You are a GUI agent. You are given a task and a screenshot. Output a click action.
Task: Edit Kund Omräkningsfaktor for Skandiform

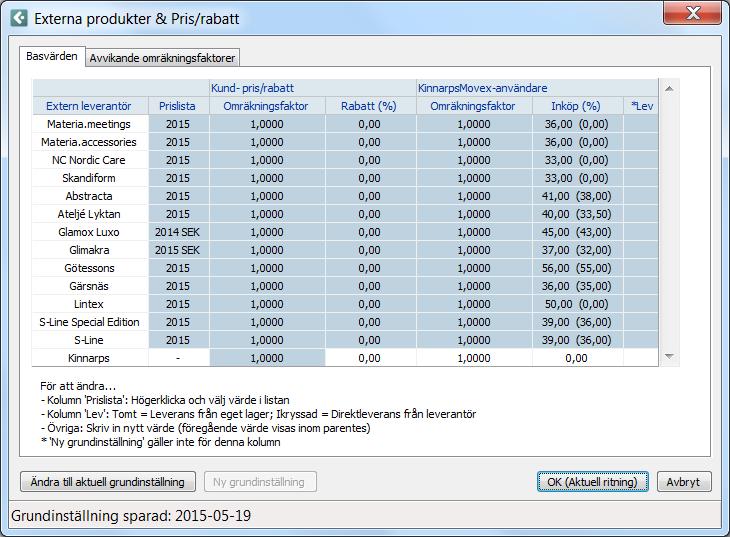(x=267, y=178)
